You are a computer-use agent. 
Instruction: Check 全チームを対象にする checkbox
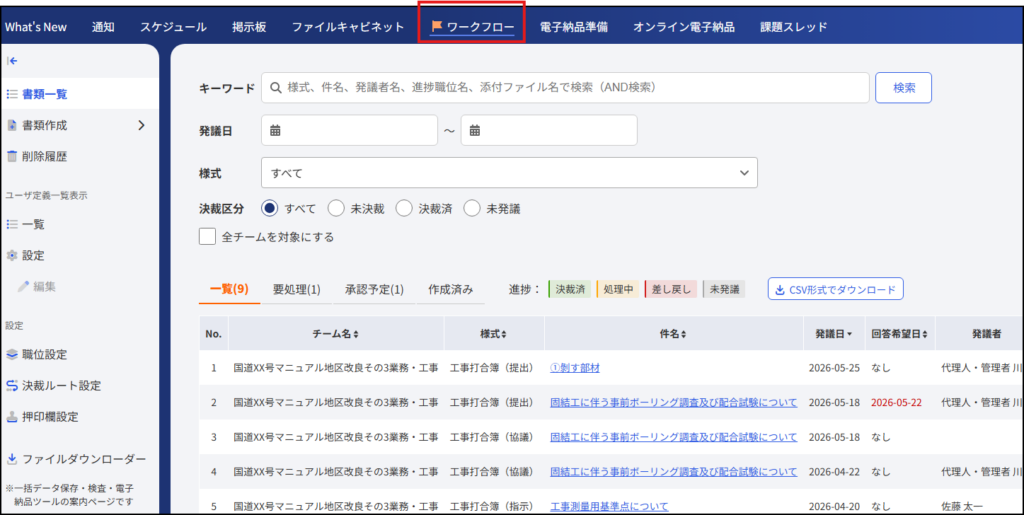pyautogui.click(x=208, y=237)
